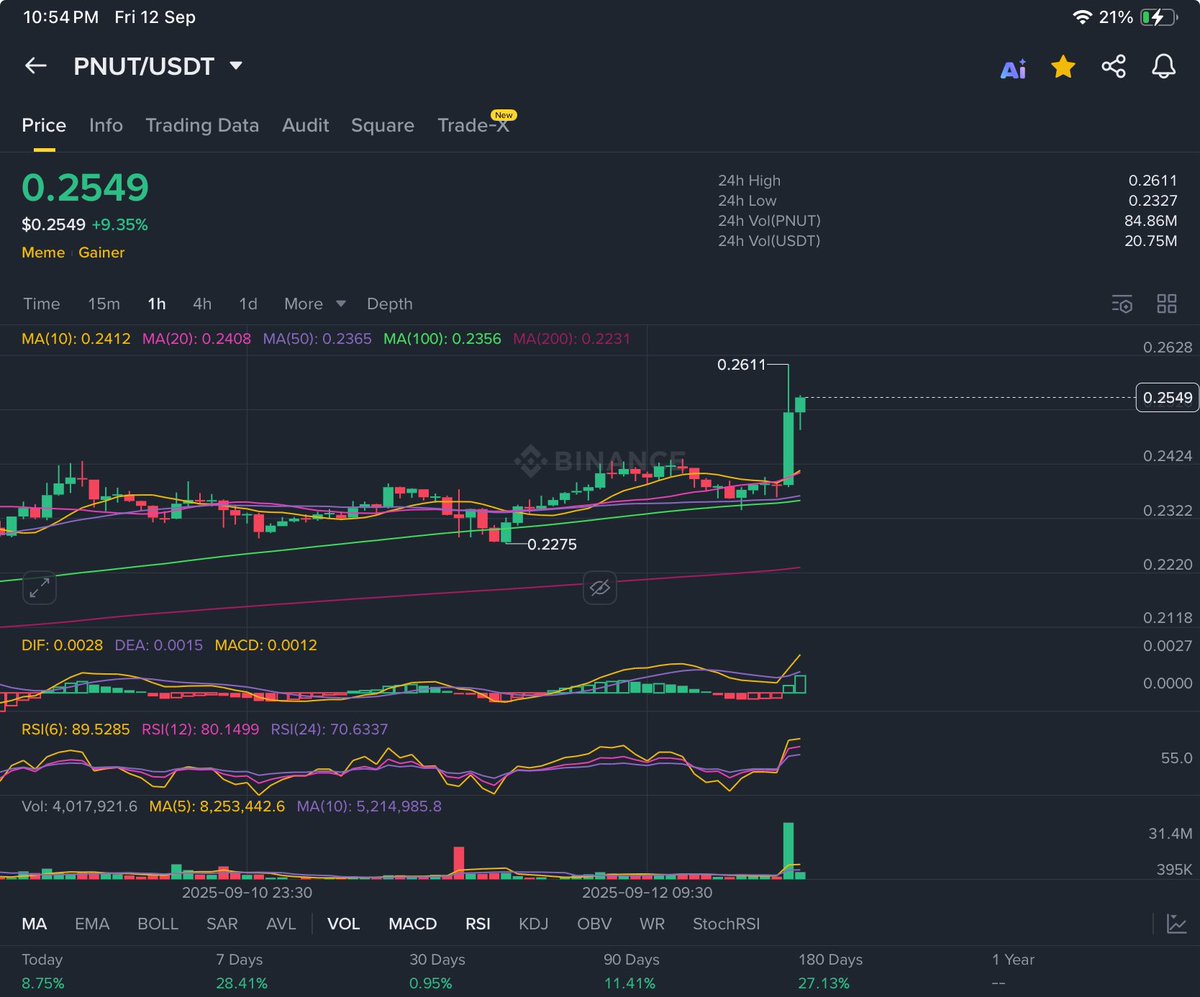Tap the MA(20): 0.2408 legend
This screenshot has width=1200, height=997.
click(197, 339)
